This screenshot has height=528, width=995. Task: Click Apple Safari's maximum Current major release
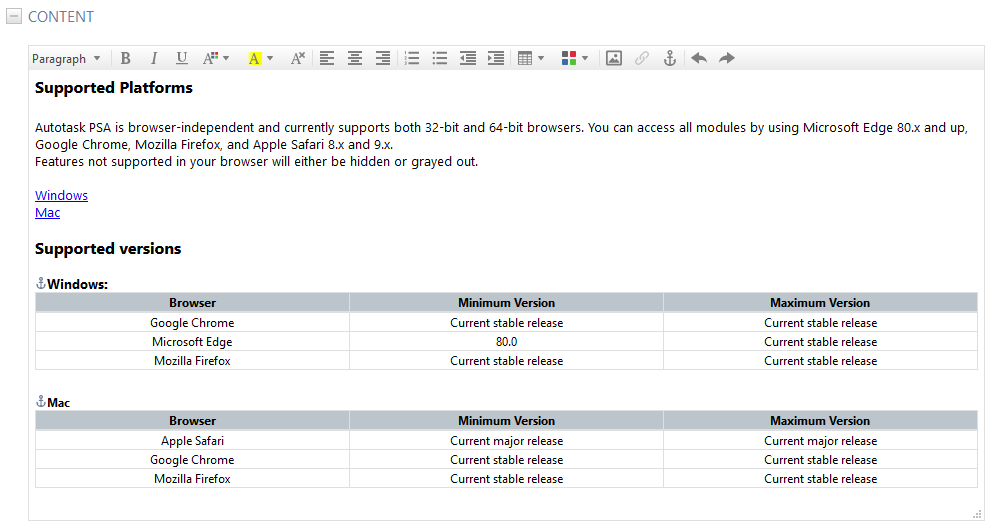click(820, 441)
